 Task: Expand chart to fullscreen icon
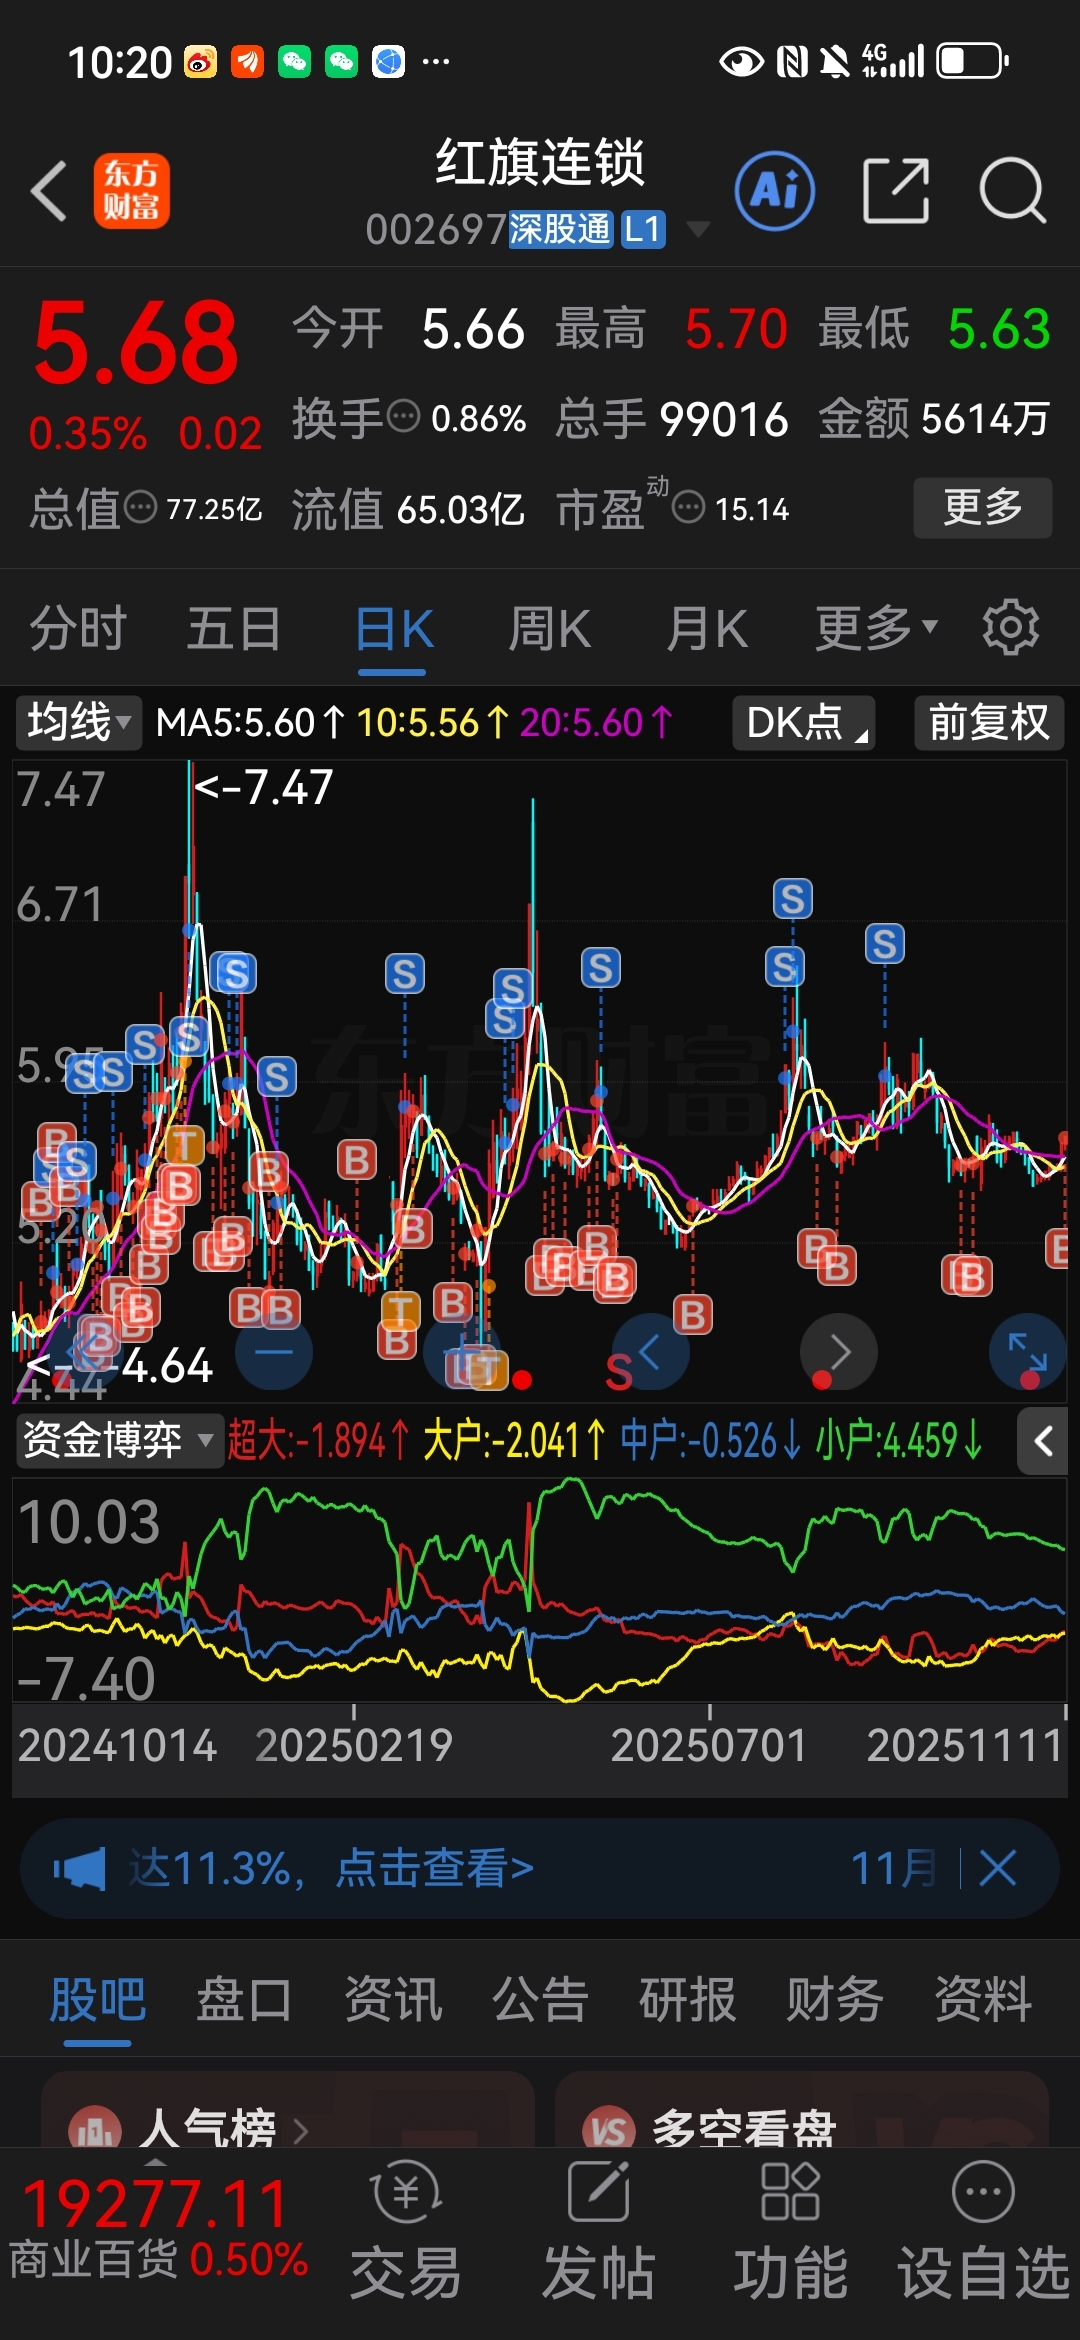[x=1027, y=1352]
